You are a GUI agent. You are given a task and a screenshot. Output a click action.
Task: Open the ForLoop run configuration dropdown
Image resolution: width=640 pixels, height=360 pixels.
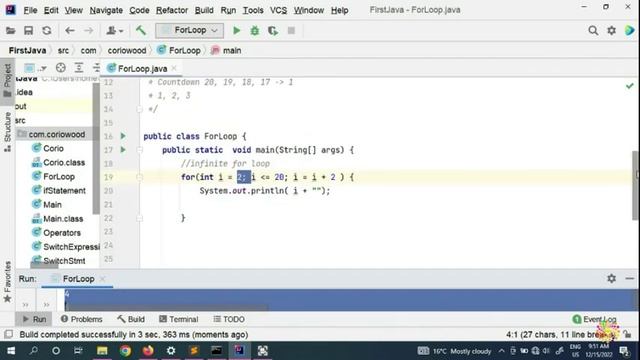[x=189, y=31]
